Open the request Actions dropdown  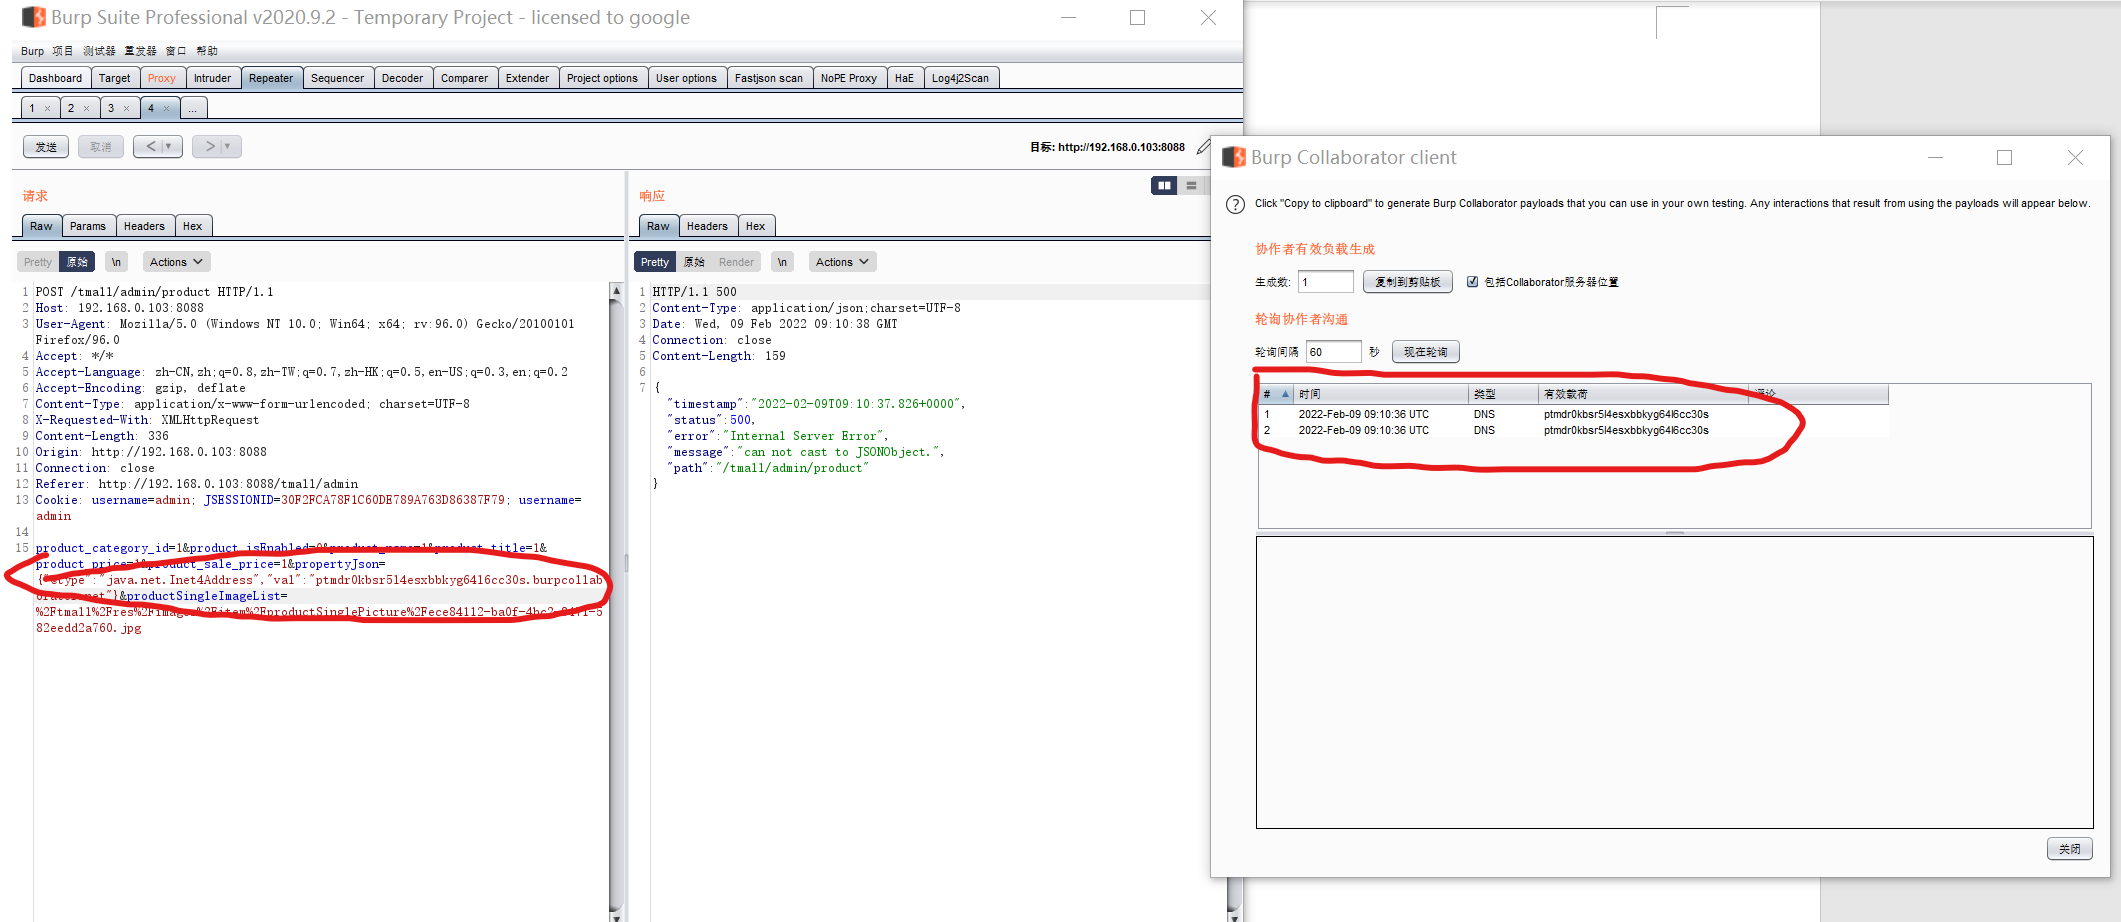tap(176, 262)
